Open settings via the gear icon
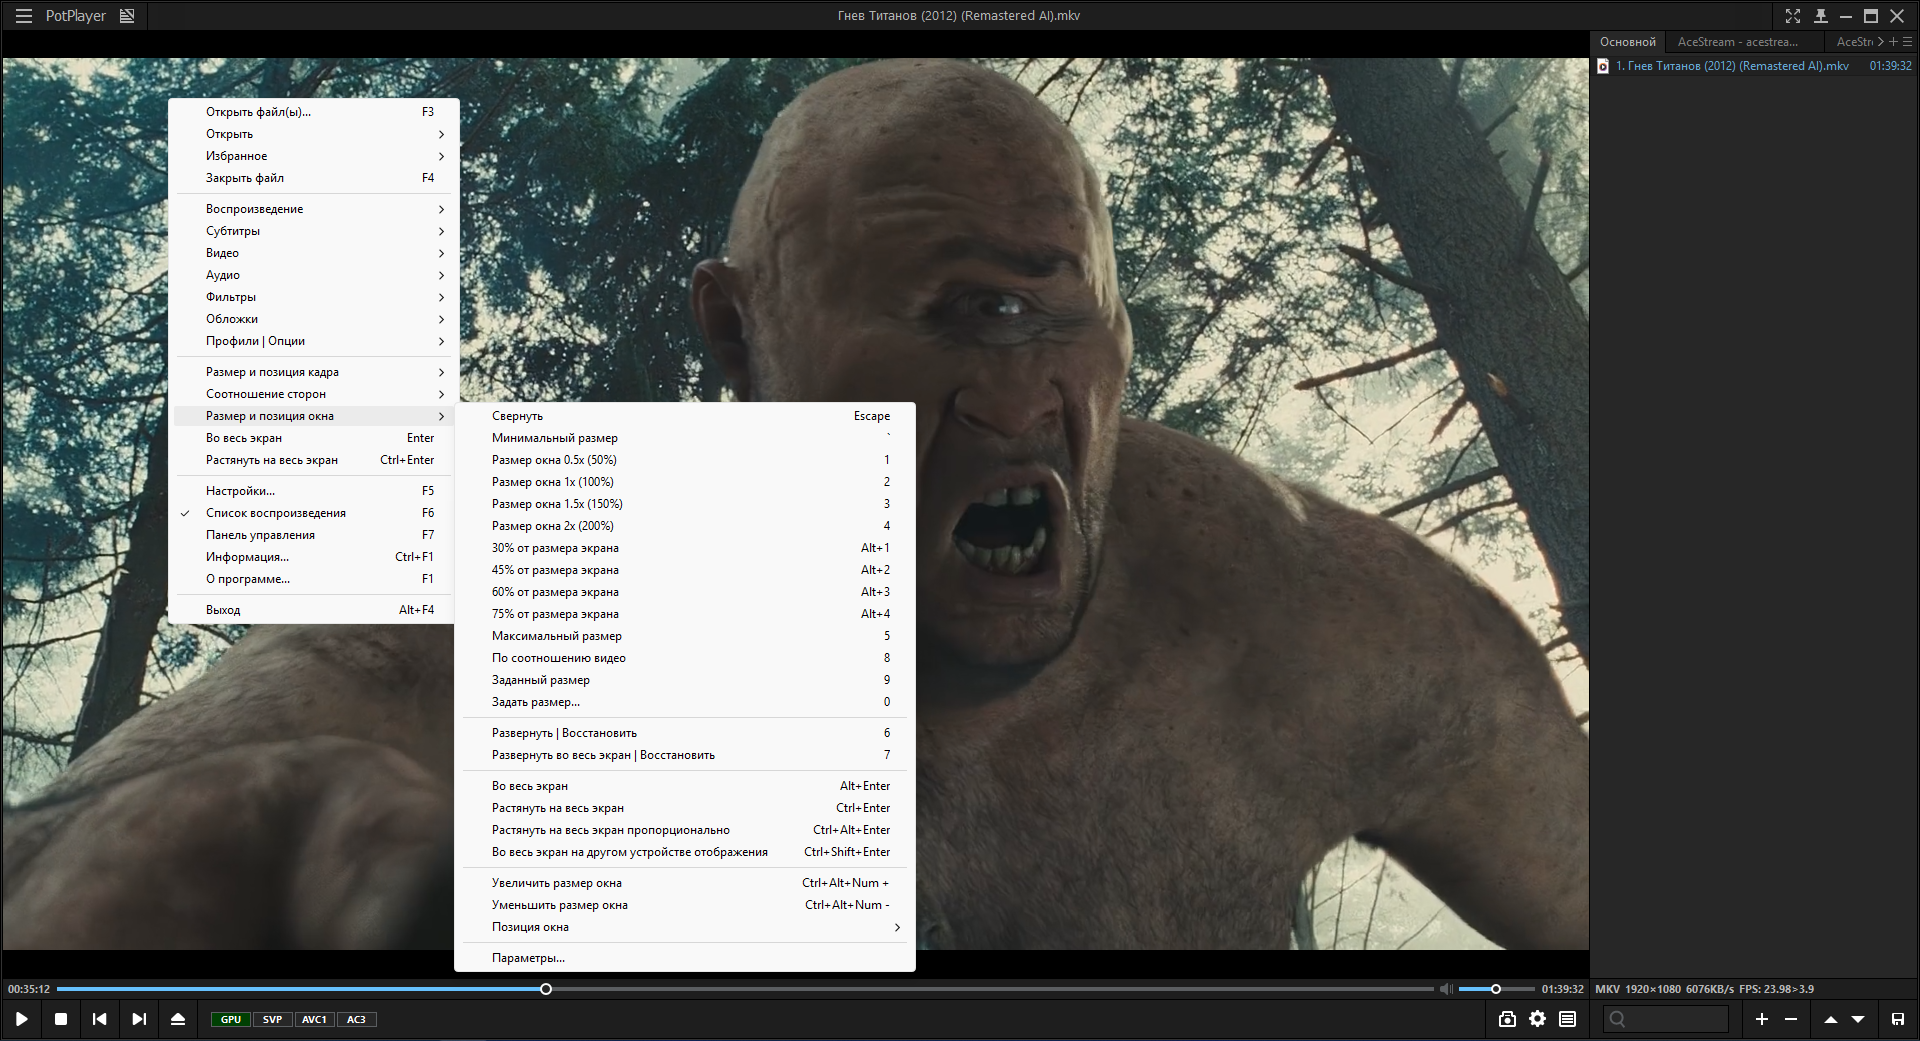Screen dimensions: 1920x1041 point(1537,1019)
